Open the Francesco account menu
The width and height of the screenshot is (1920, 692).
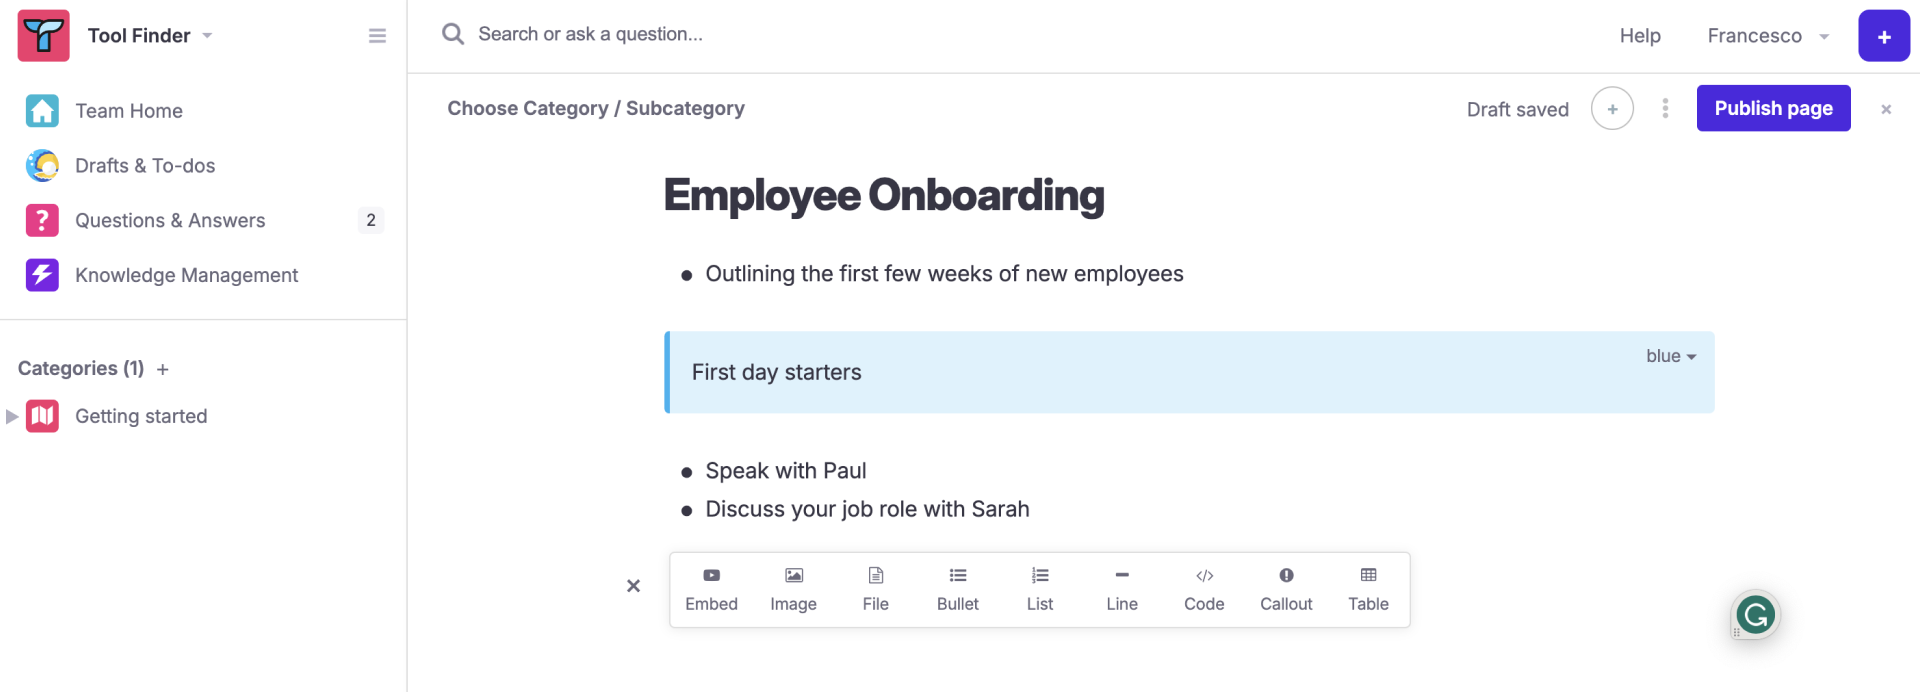[1768, 36]
